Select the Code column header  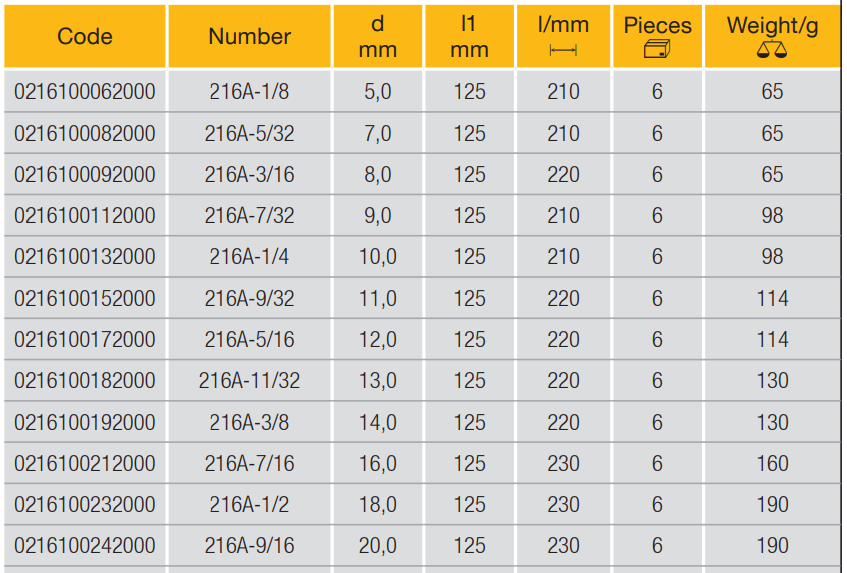(85, 37)
